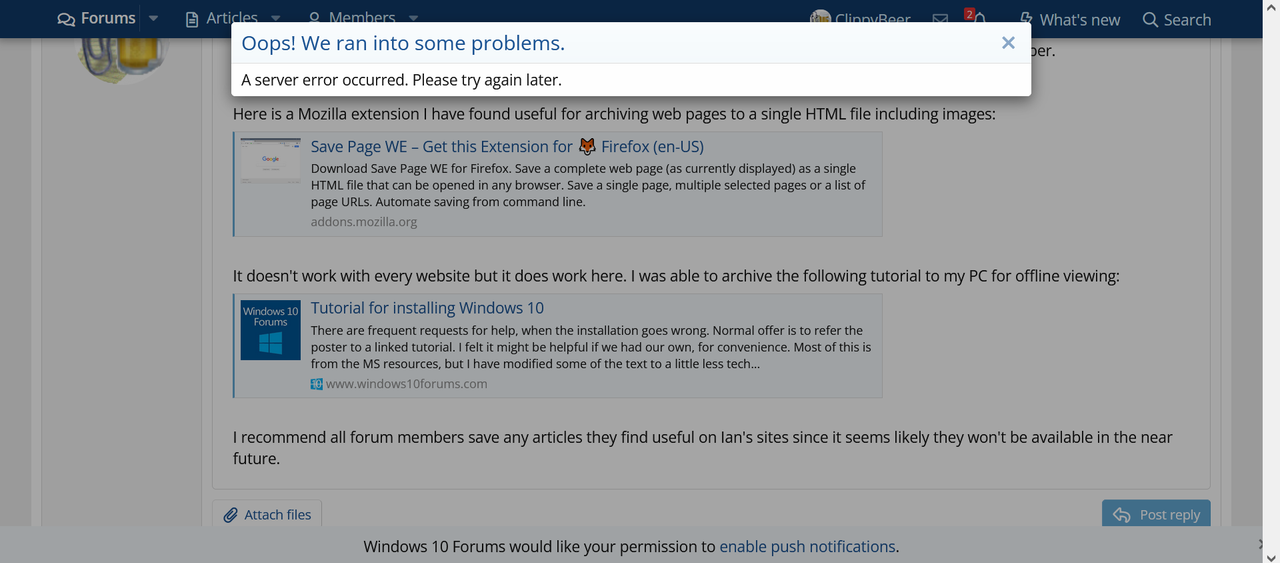The width and height of the screenshot is (1280, 563).
Task: Click the Search magnifier icon
Action: pyautogui.click(x=1150, y=19)
